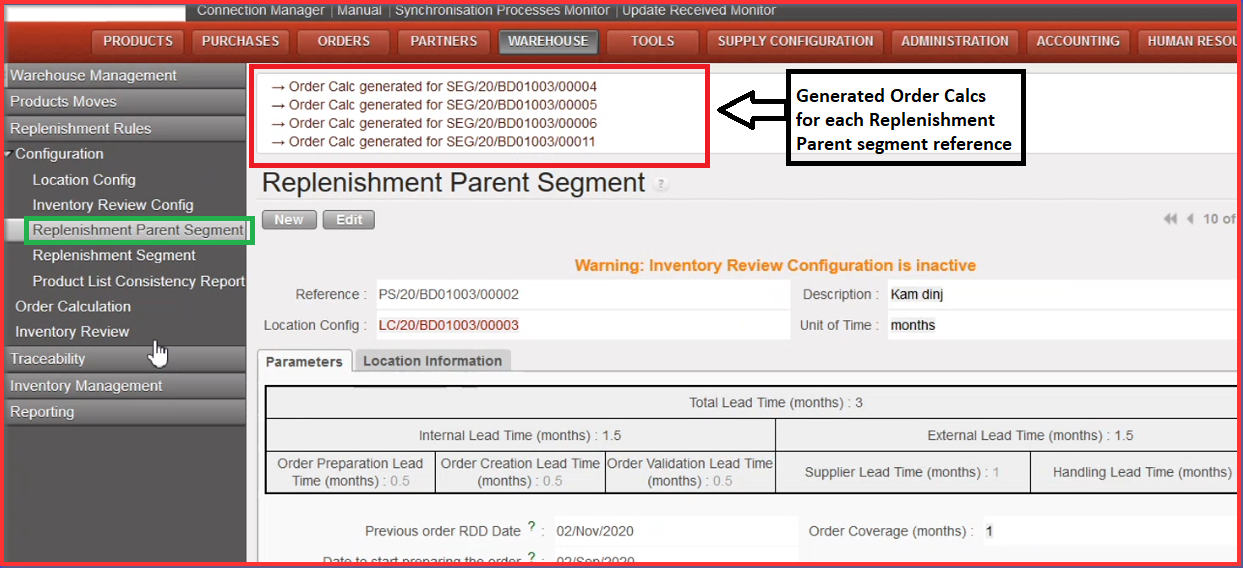Open Product List Consistency Report in sidebar
This screenshot has height=568, width=1243.
[139, 281]
